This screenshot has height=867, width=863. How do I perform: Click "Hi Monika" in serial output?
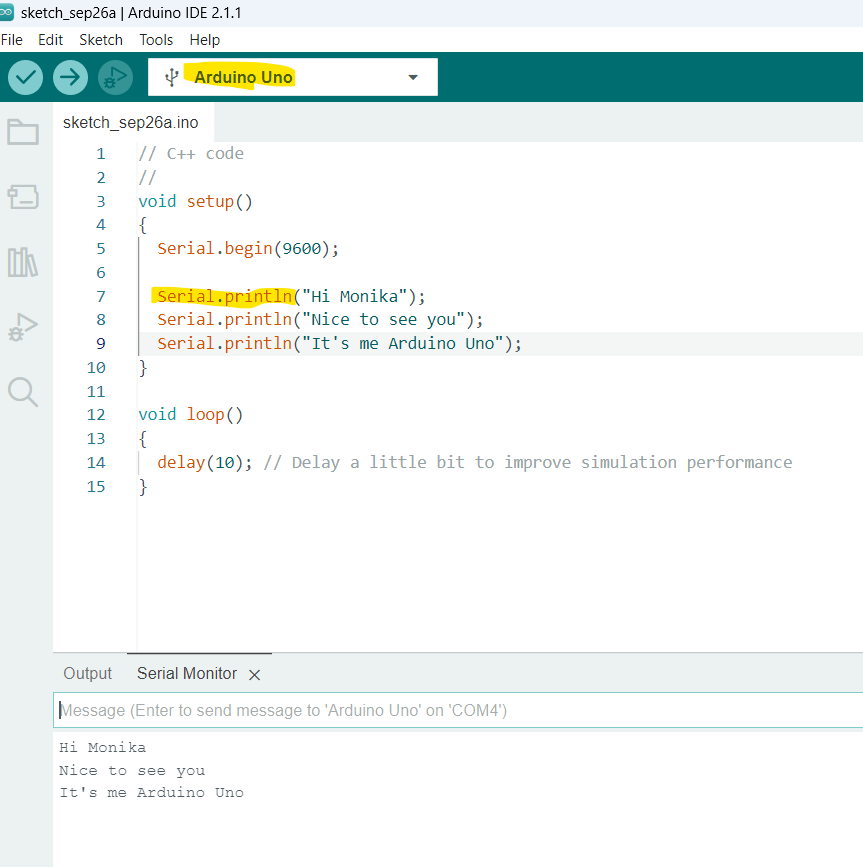pyautogui.click(x=102, y=748)
